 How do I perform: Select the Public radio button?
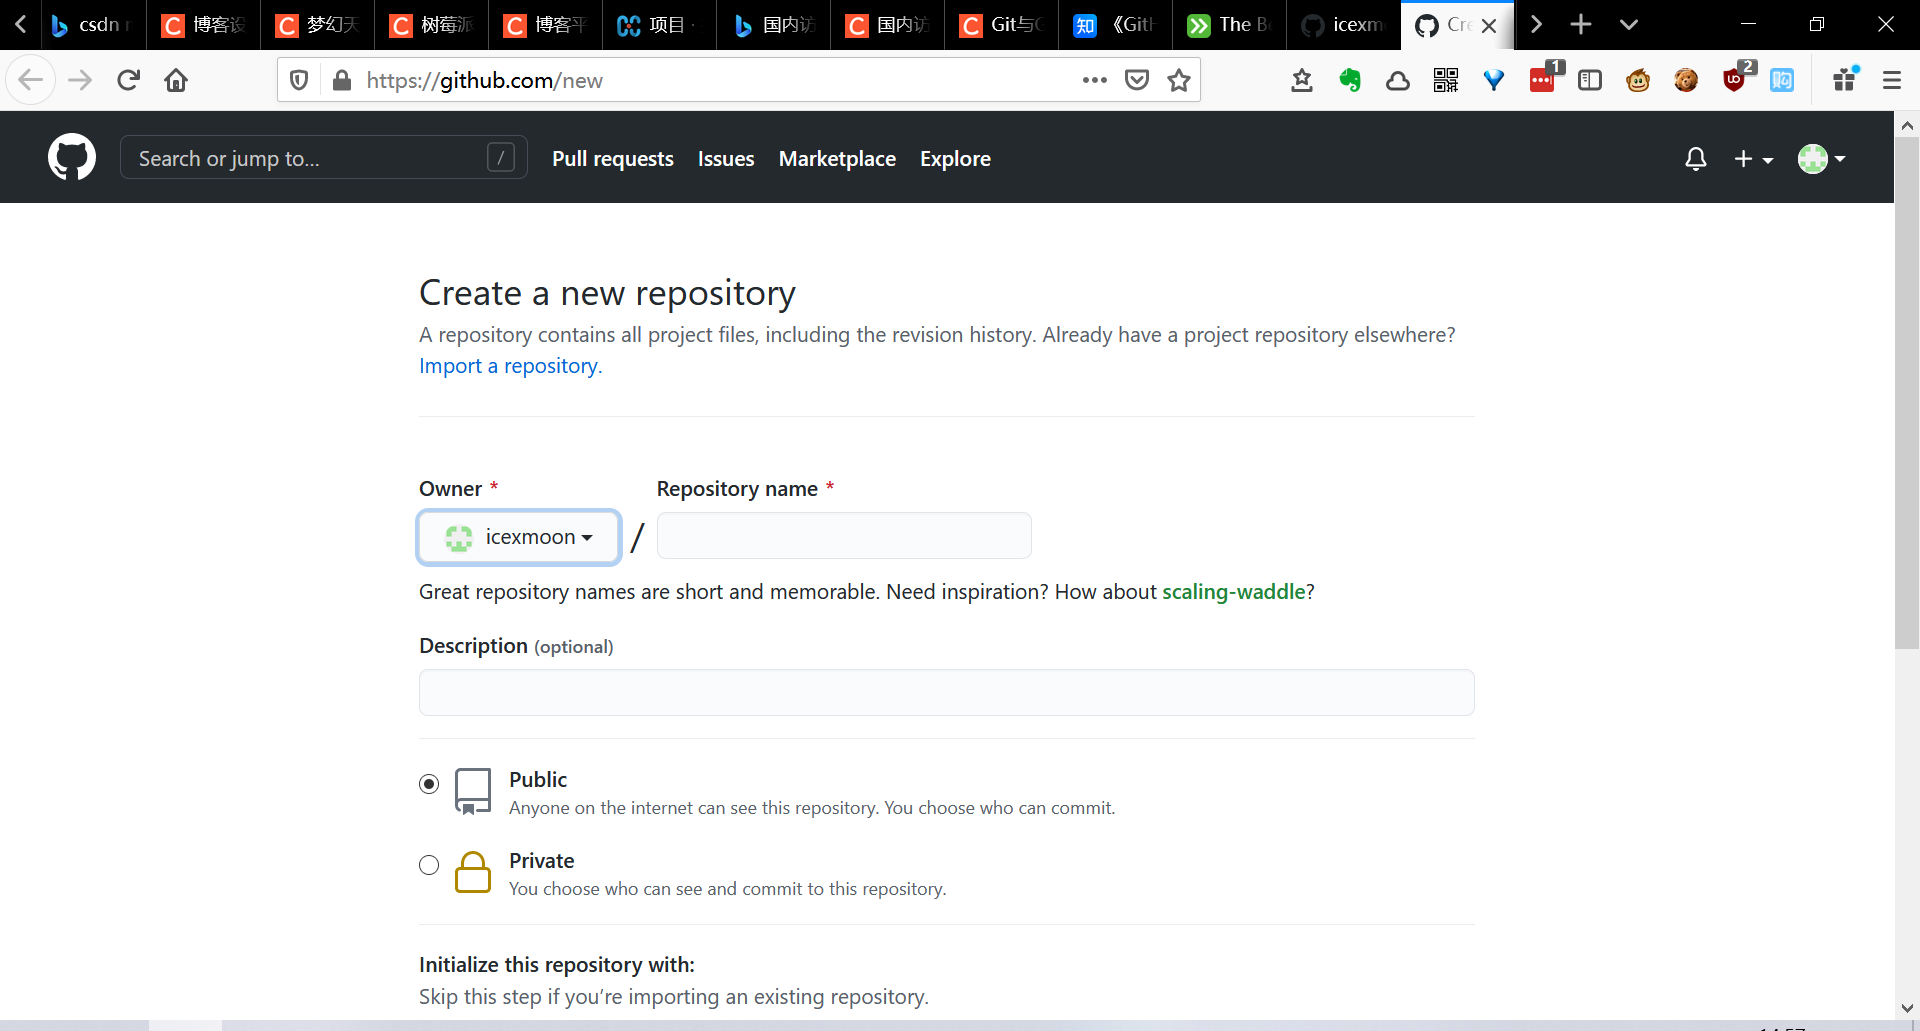point(429,784)
